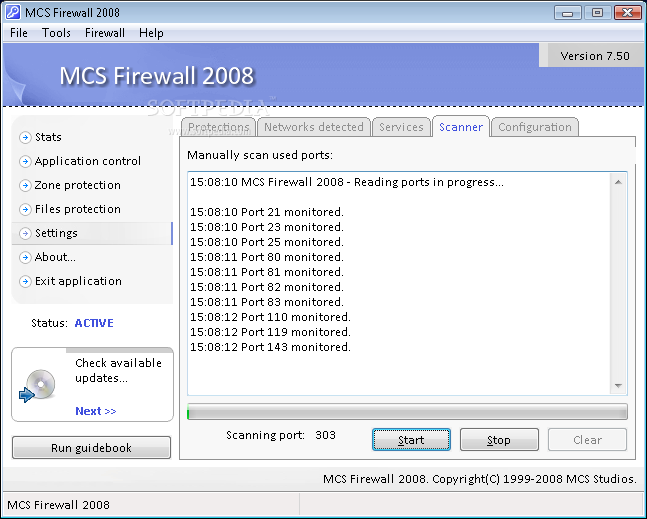The width and height of the screenshot is (647, 519).
Task: Click the MCS Firewall title bar icon
Action: tap(13, 12)
